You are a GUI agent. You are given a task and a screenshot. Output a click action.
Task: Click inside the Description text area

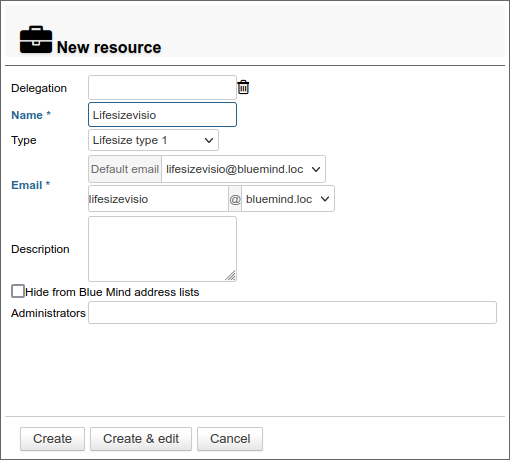coord(162,249)
